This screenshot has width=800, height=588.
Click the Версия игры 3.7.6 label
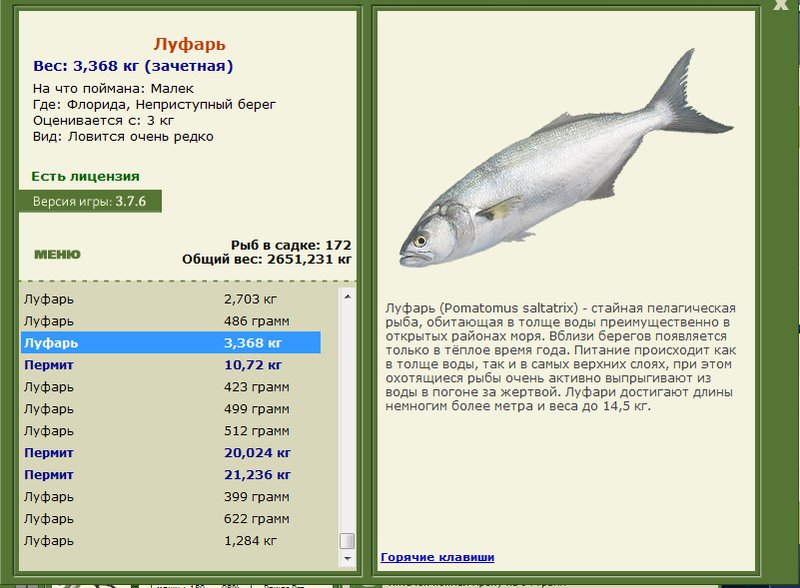pos(90,201)
